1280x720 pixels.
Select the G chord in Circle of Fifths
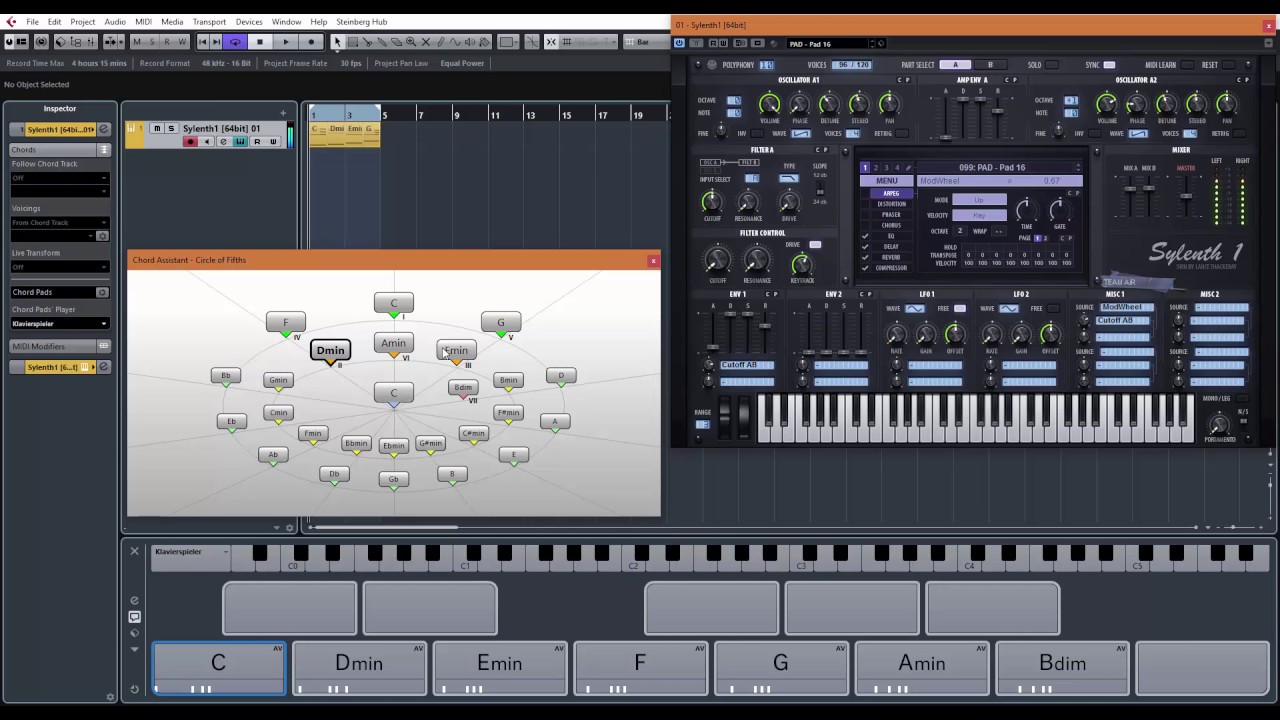click(x=500, y=322)
